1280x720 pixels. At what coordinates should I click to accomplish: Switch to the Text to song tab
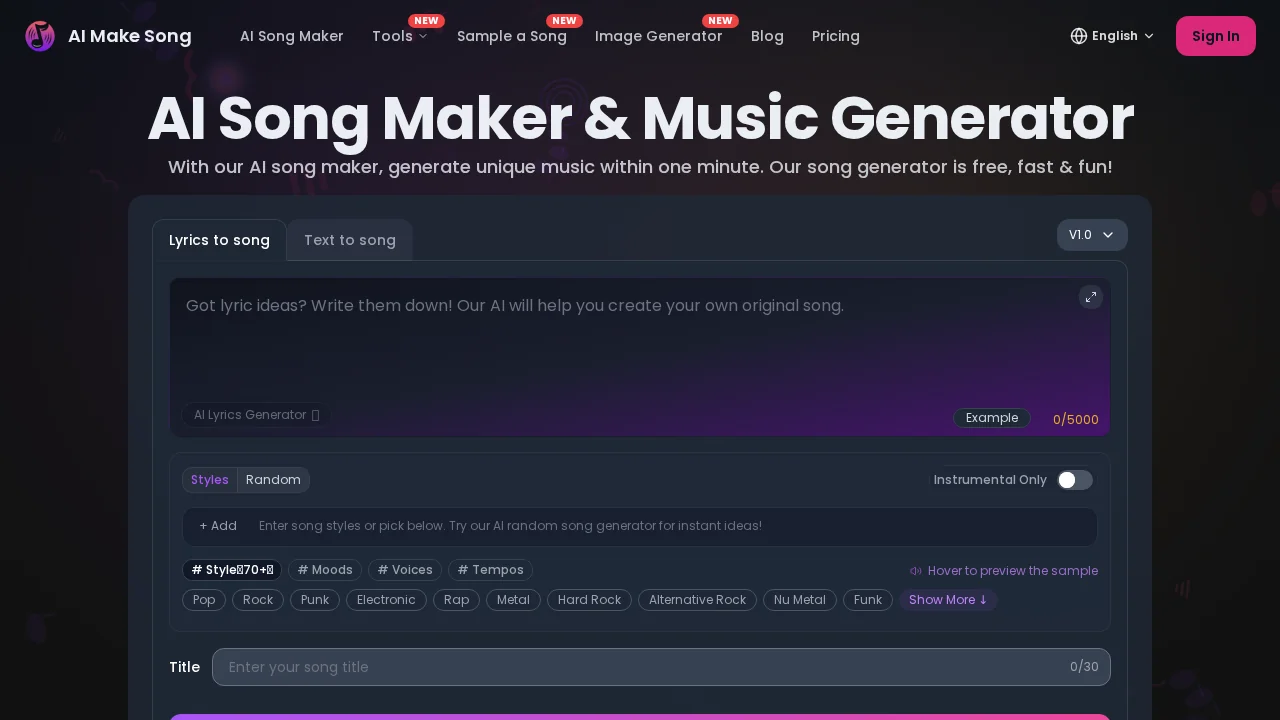coord(350,240)
